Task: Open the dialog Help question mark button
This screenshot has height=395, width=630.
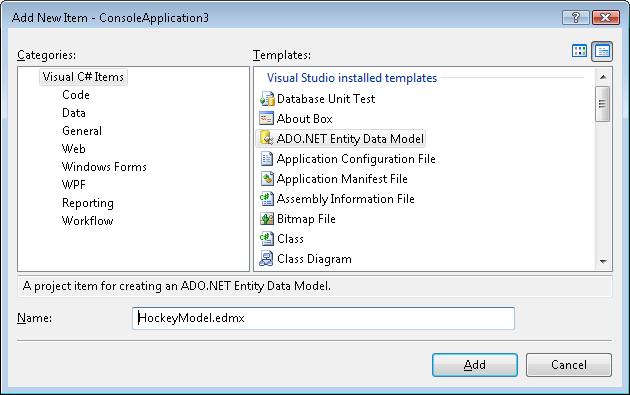Action: [x=576, y=17]
